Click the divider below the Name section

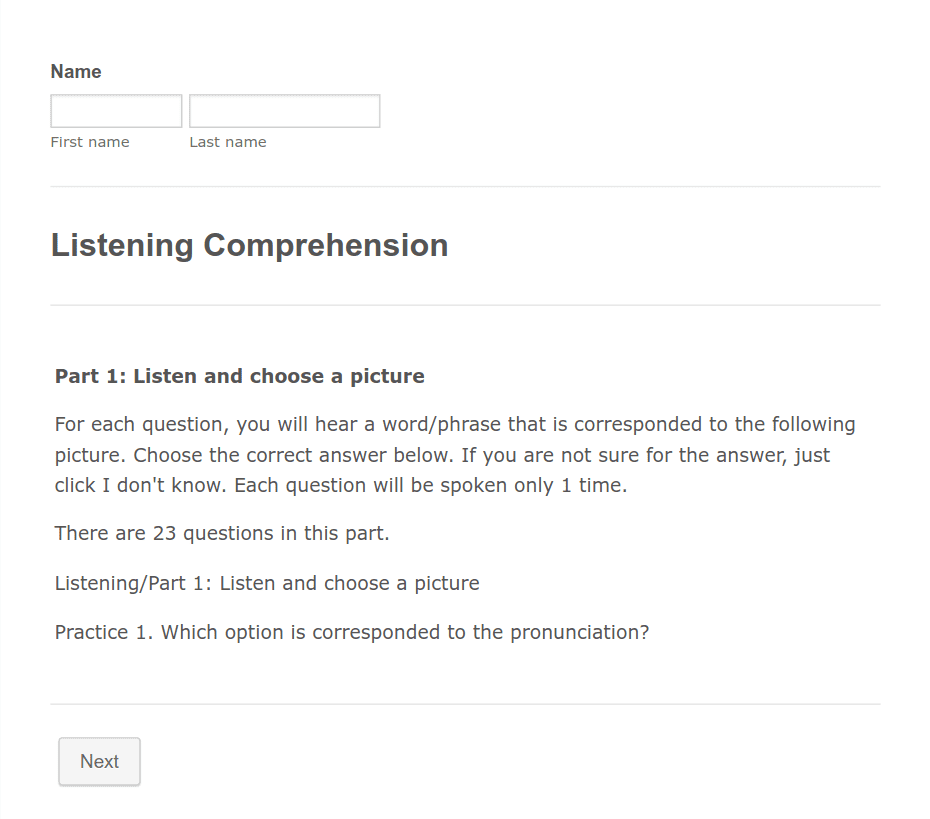click(465, 187)
